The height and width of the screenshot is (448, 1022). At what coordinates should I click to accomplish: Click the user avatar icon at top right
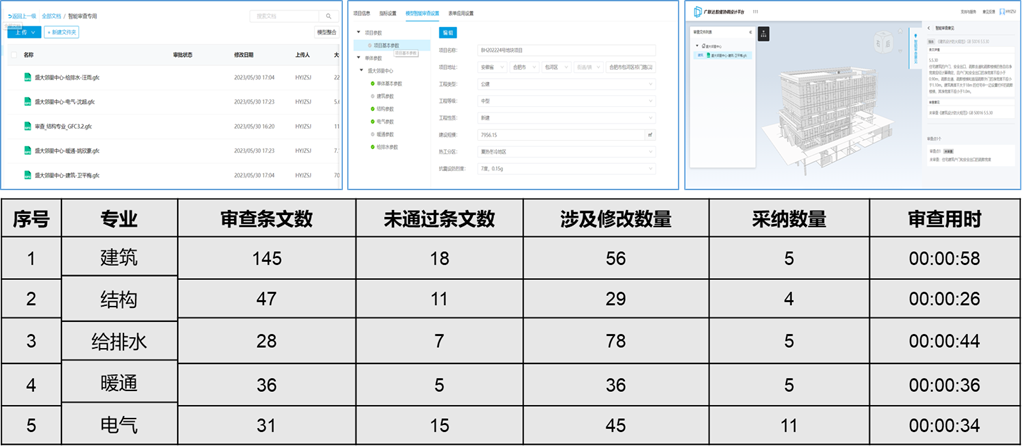tap(1000, 11)
